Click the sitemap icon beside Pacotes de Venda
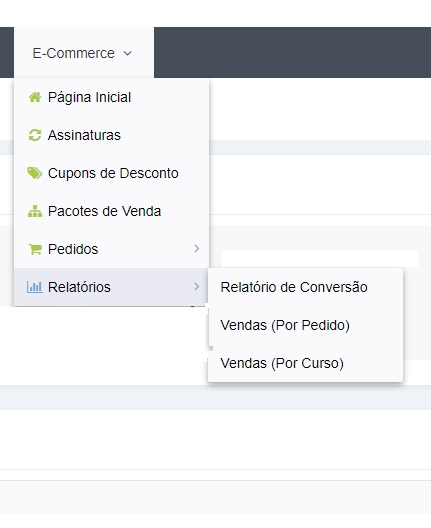Image resolution: width=431 pixels, height=528 pixels. 35,211
